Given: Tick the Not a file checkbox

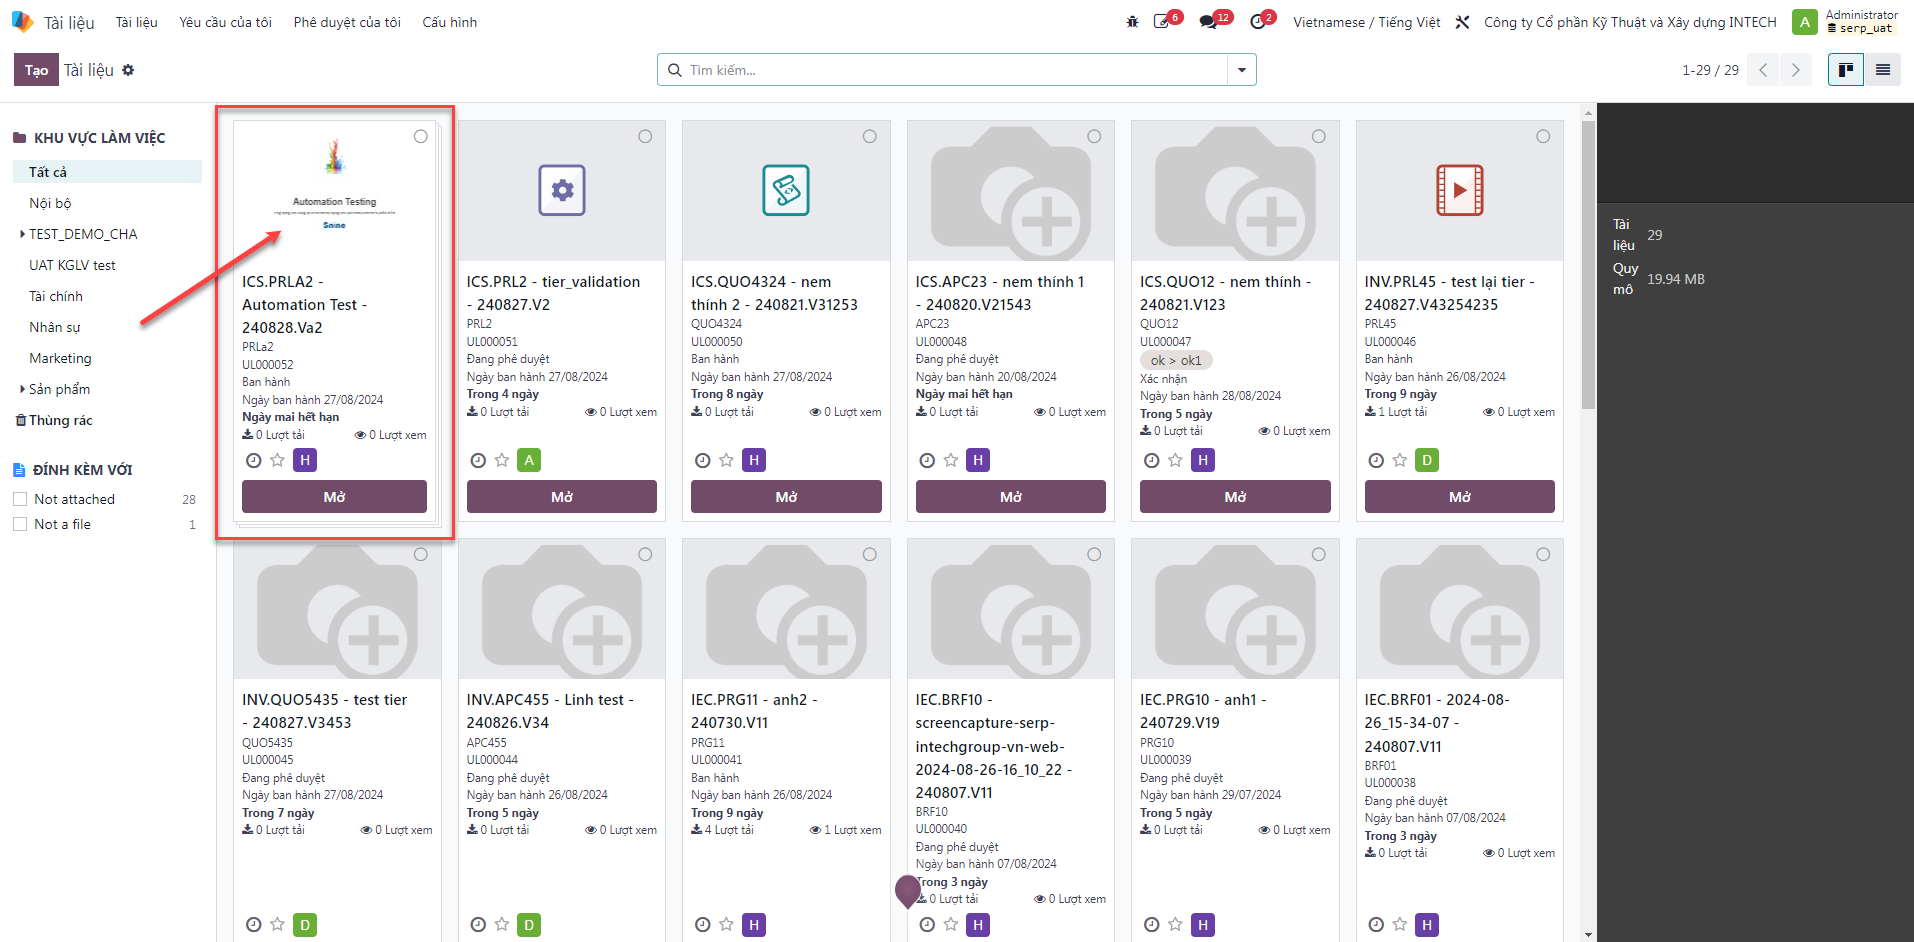Looking at the screenshot, I should point(20,524).
